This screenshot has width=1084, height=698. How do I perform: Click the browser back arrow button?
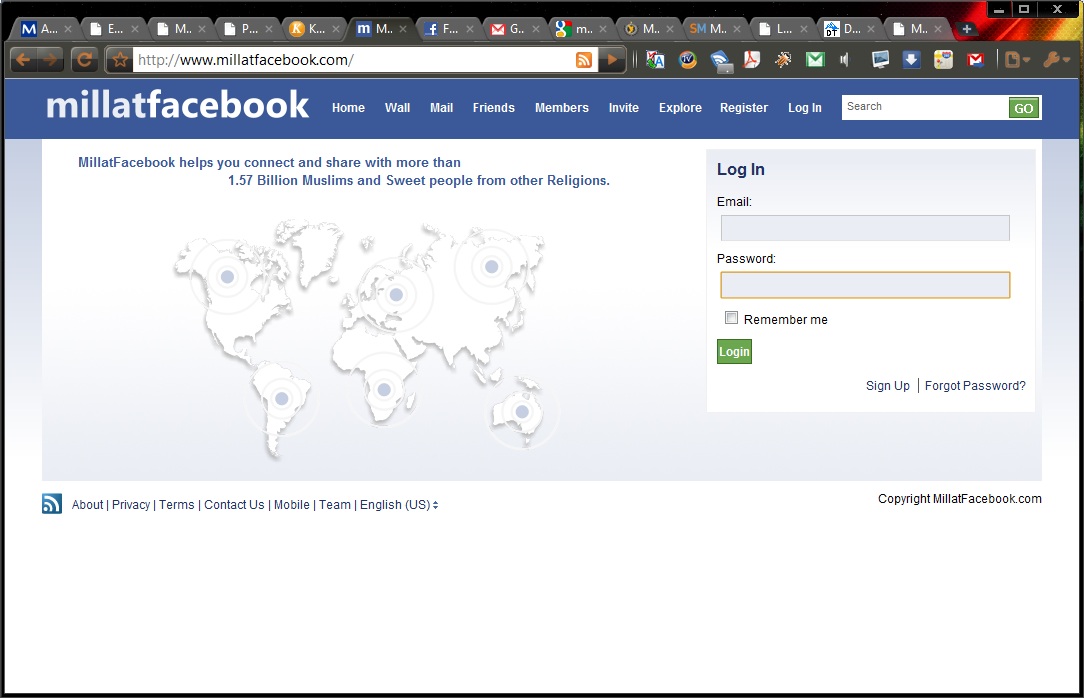click(x=23, y=60)
